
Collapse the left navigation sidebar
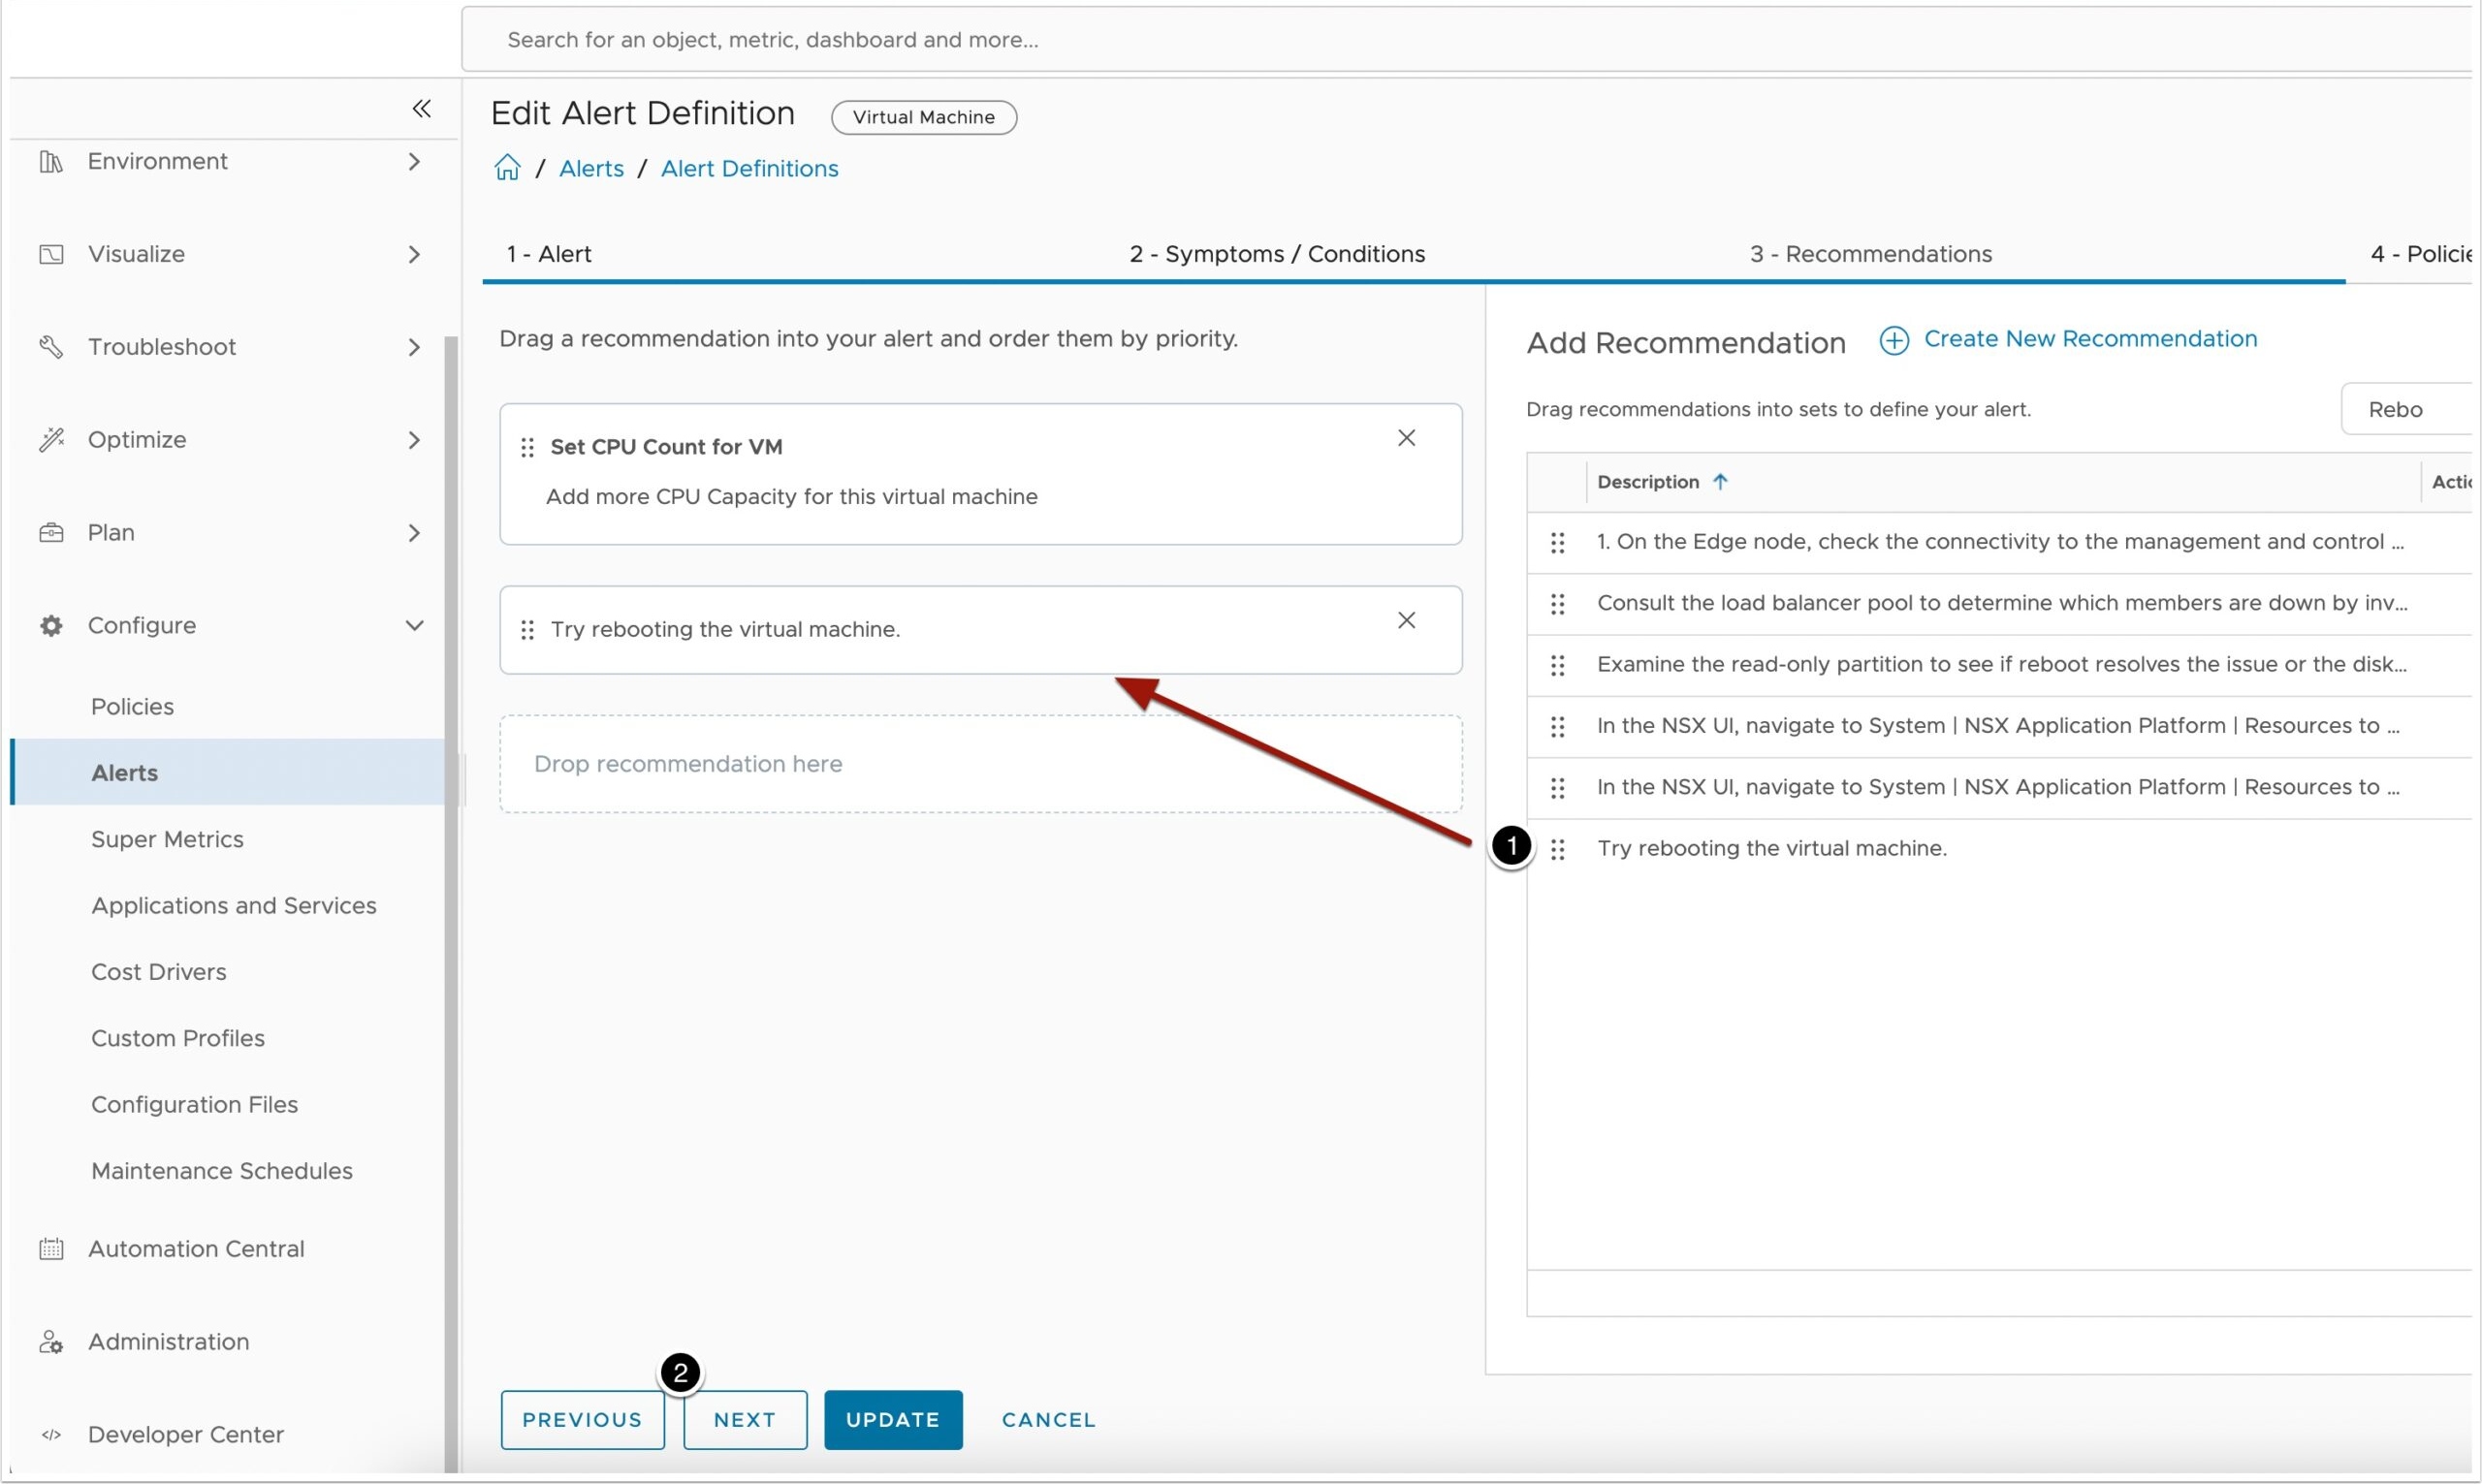tap(421, 108)
